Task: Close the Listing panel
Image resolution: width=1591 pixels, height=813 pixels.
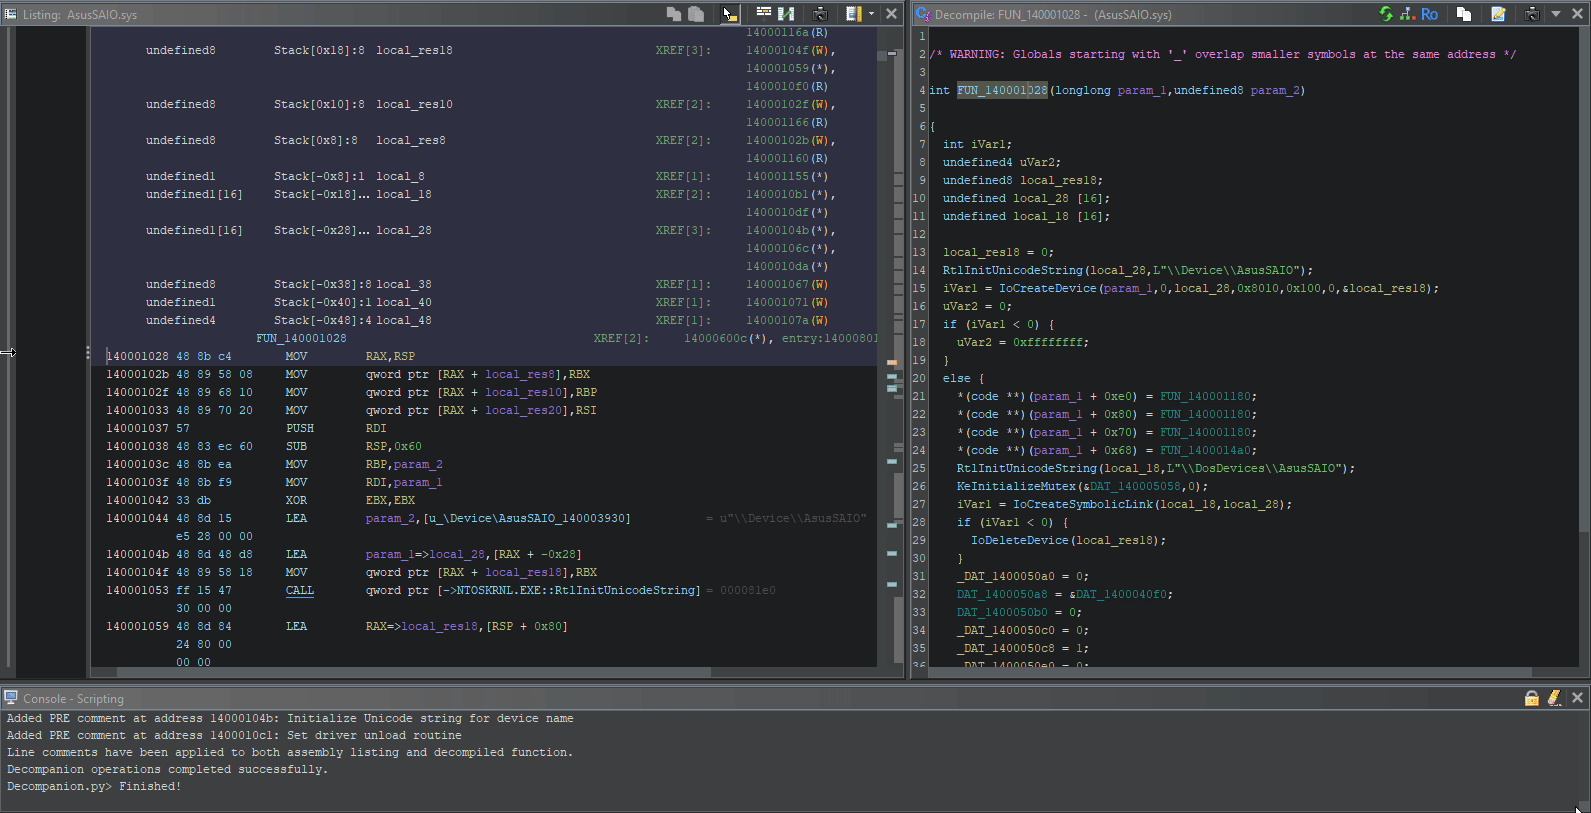Action: 891,14
